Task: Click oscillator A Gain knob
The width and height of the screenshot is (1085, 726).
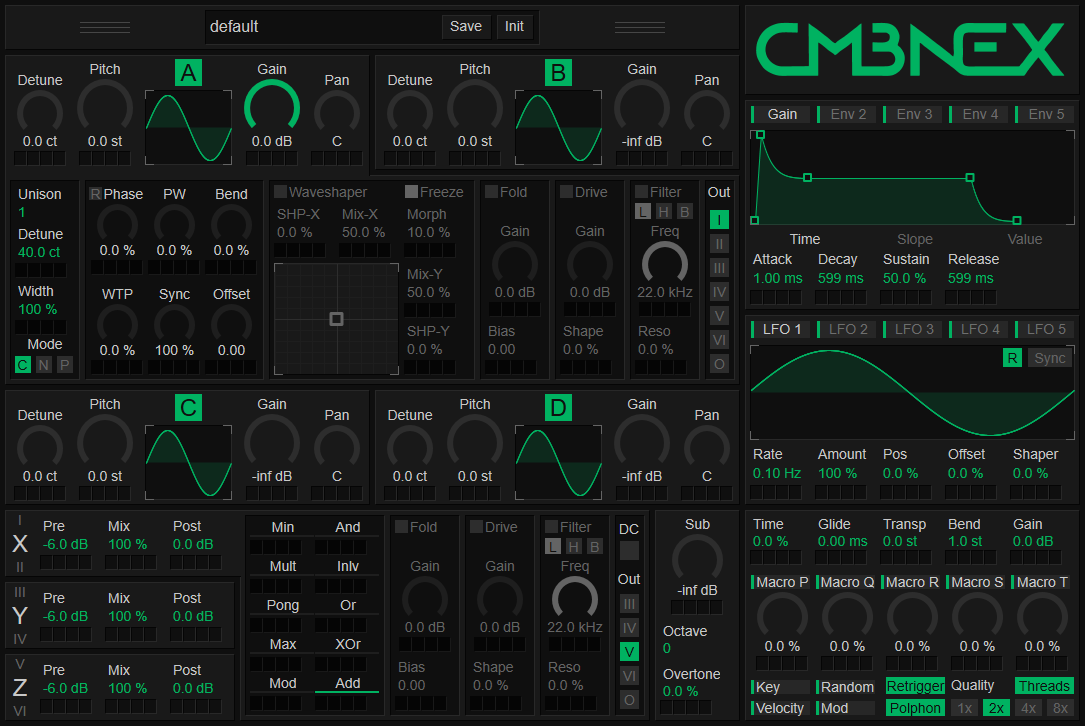Action: tap(272, 107)
